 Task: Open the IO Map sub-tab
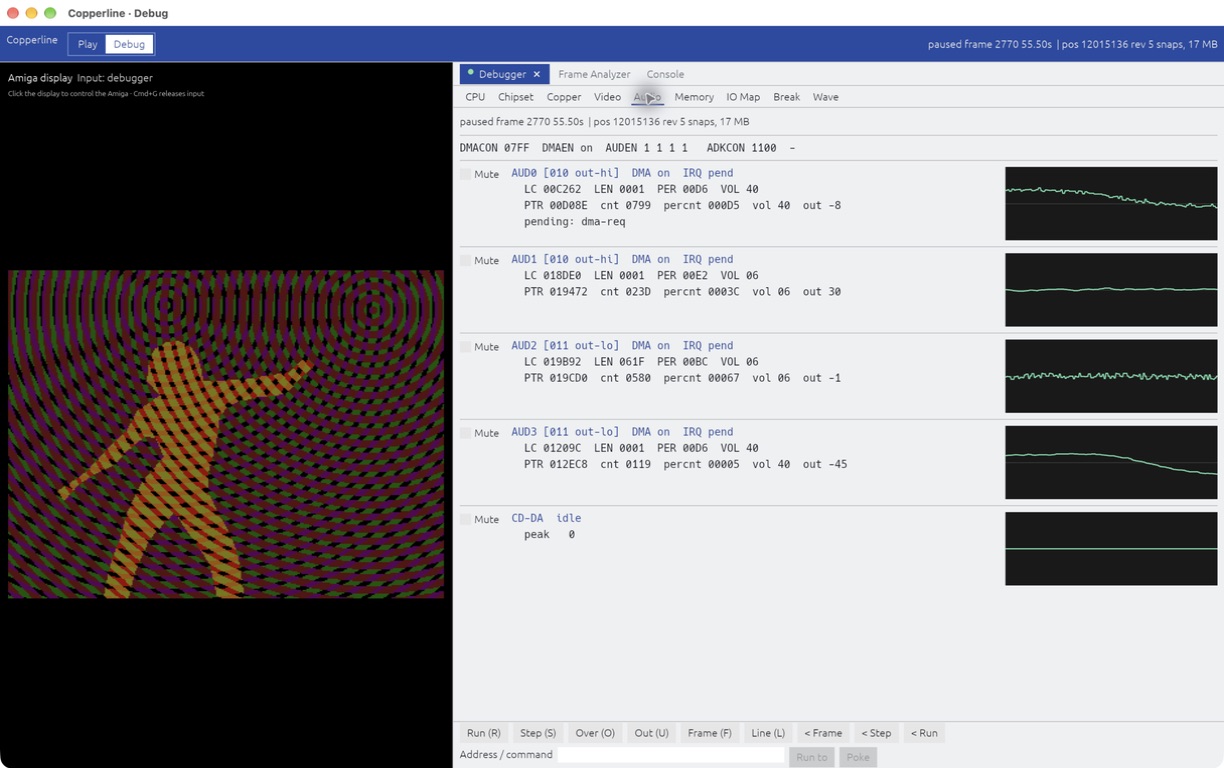(743, 97)
